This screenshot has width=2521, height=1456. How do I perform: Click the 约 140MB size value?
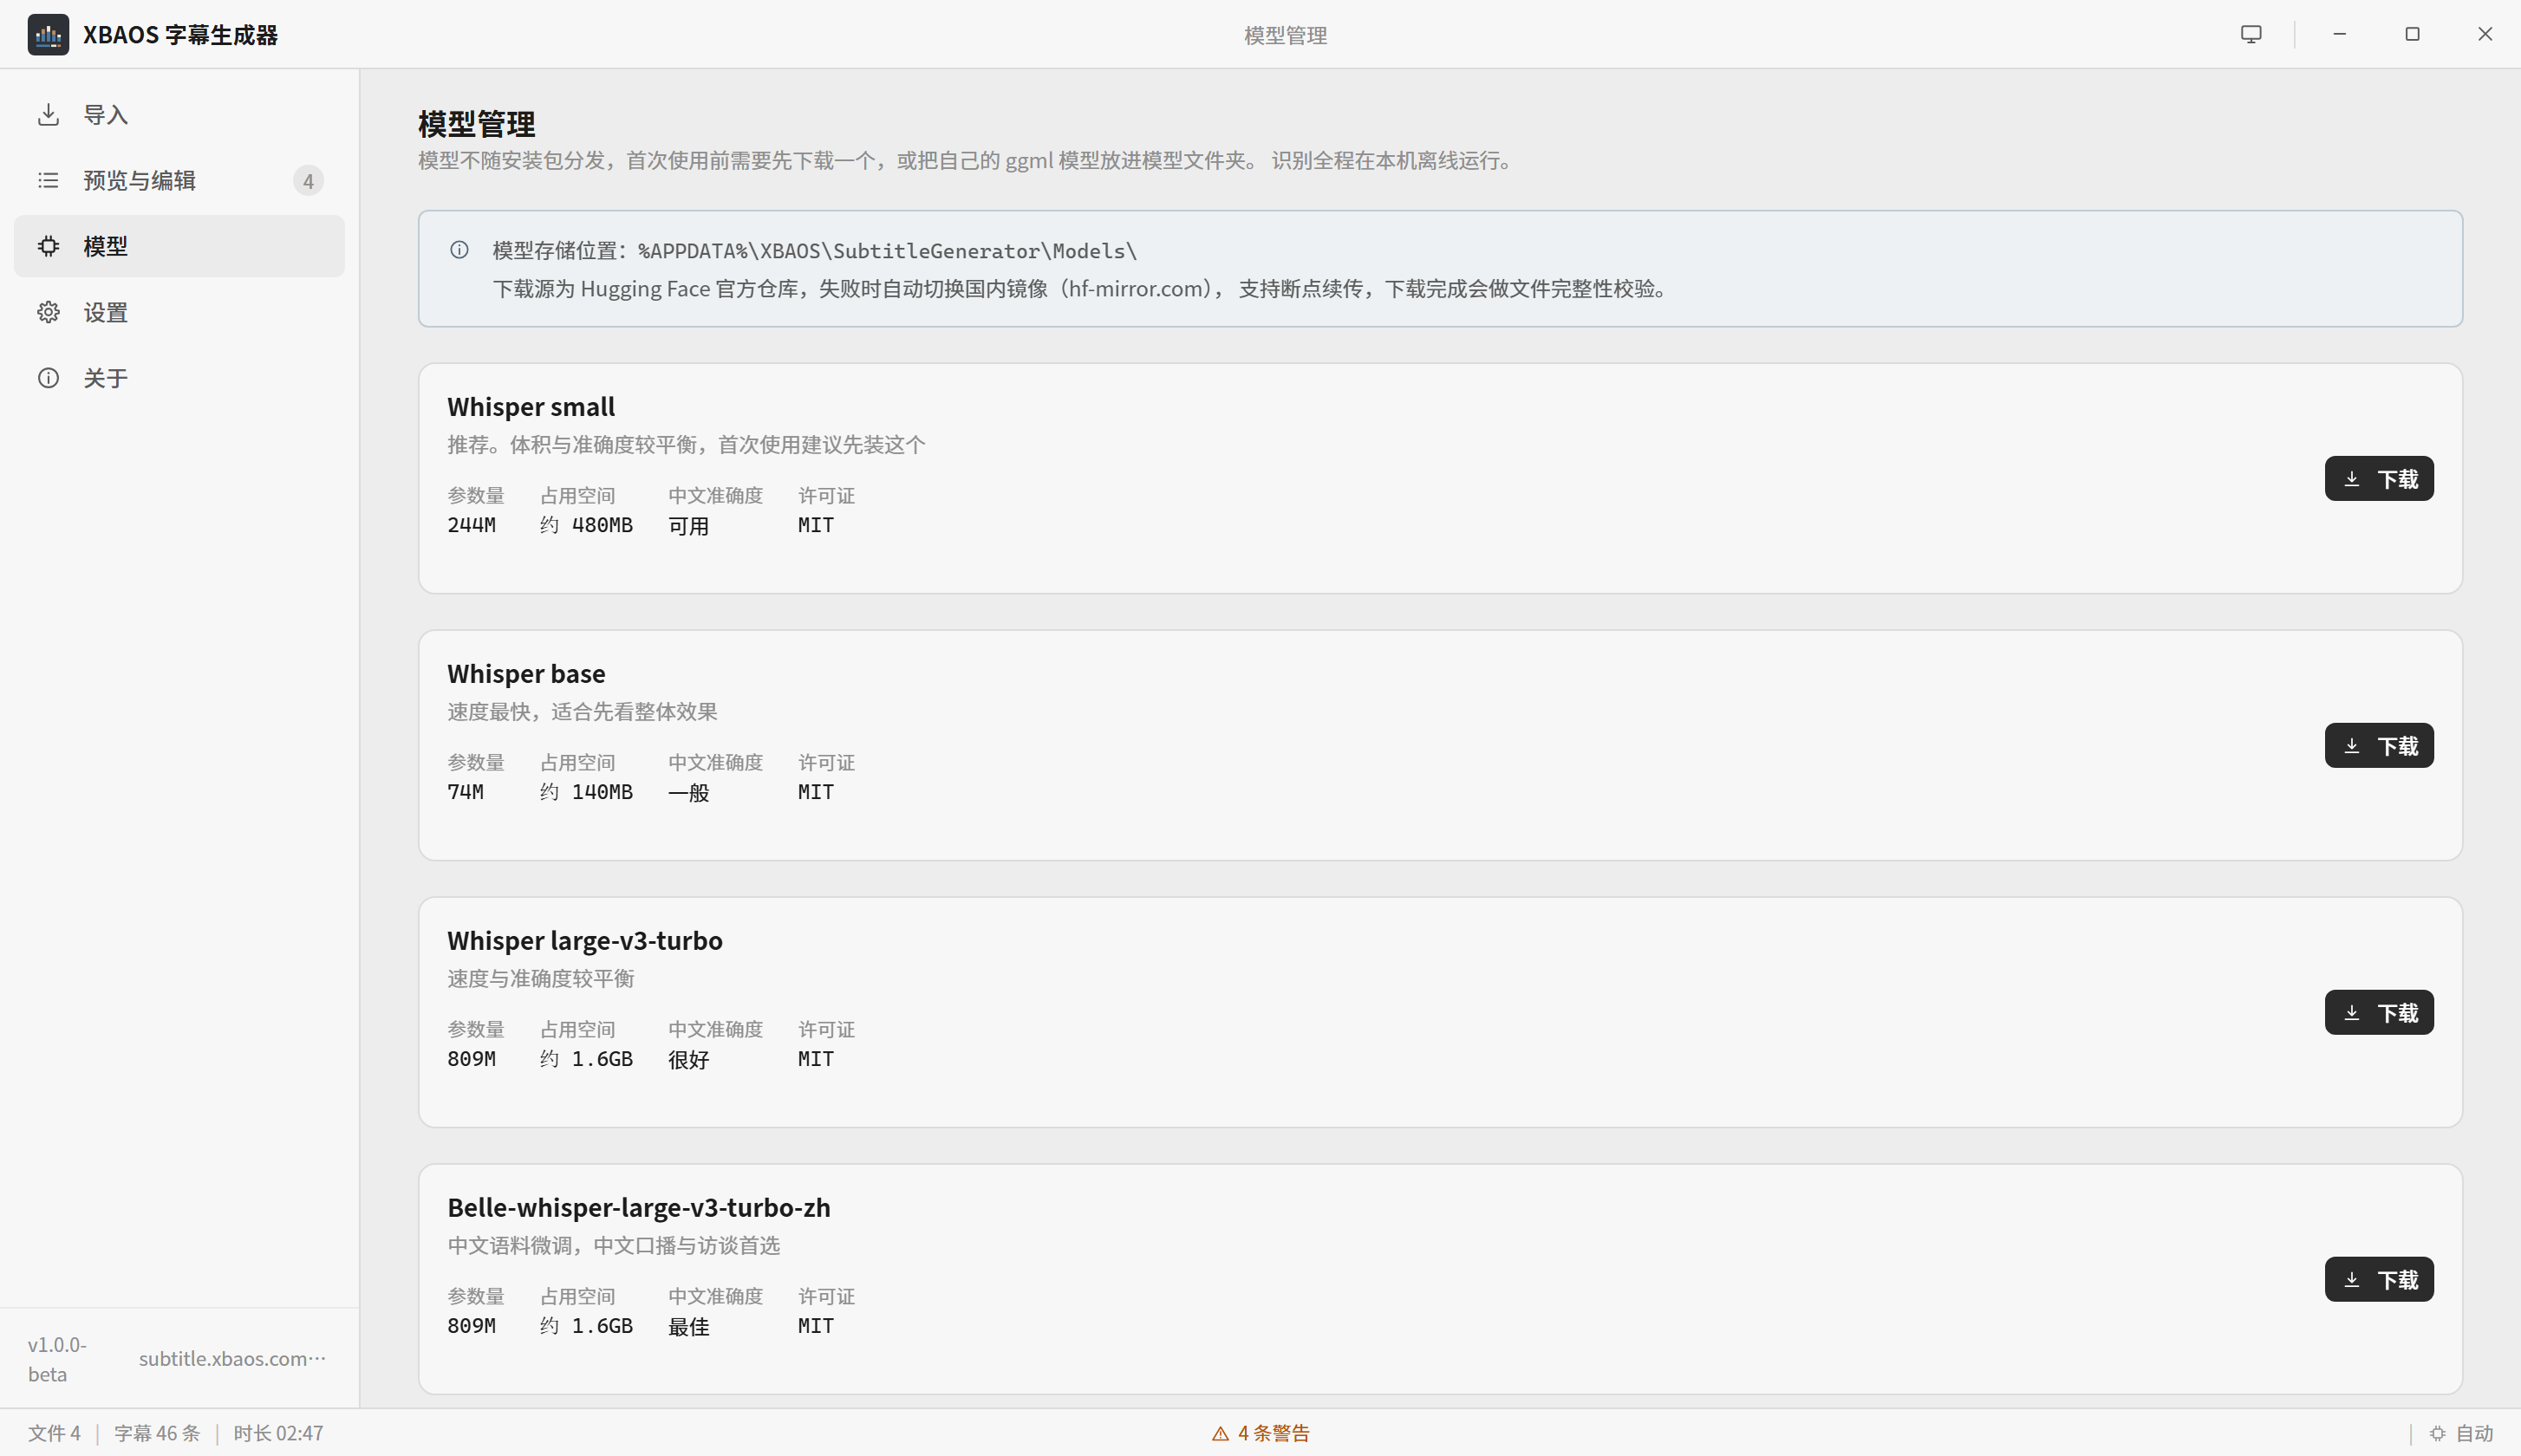pyautogui.click(x=587, y=792)
